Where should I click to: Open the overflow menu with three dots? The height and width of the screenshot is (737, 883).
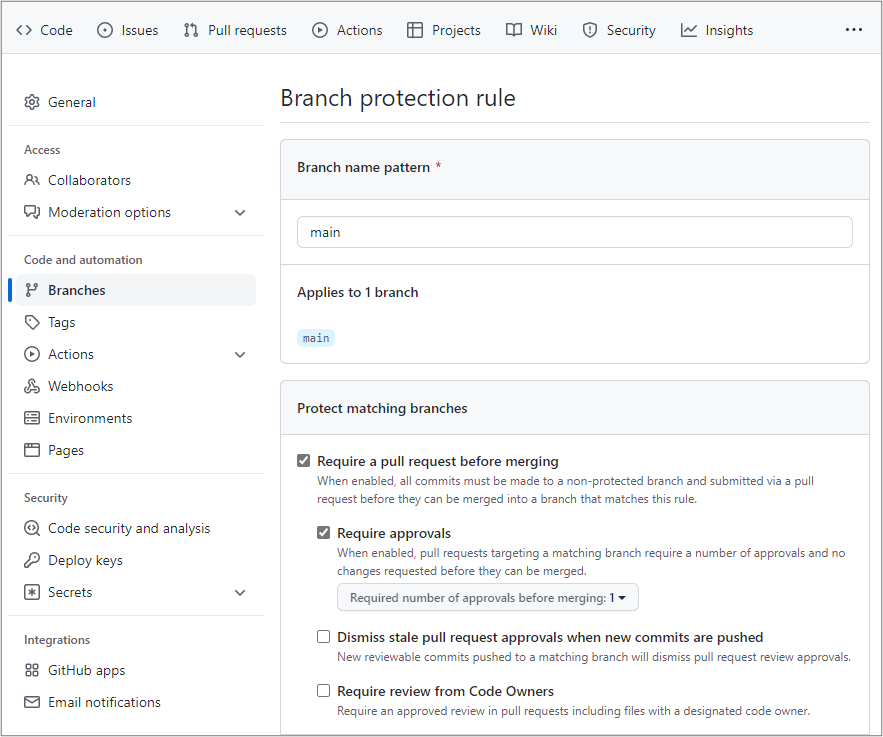(853, 30)
